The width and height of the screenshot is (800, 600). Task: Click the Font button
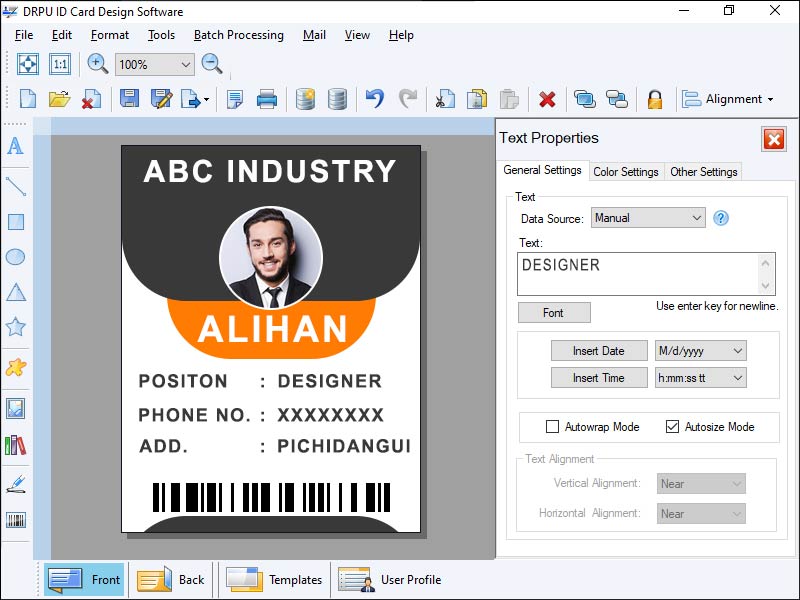click(x=554, y=313)
